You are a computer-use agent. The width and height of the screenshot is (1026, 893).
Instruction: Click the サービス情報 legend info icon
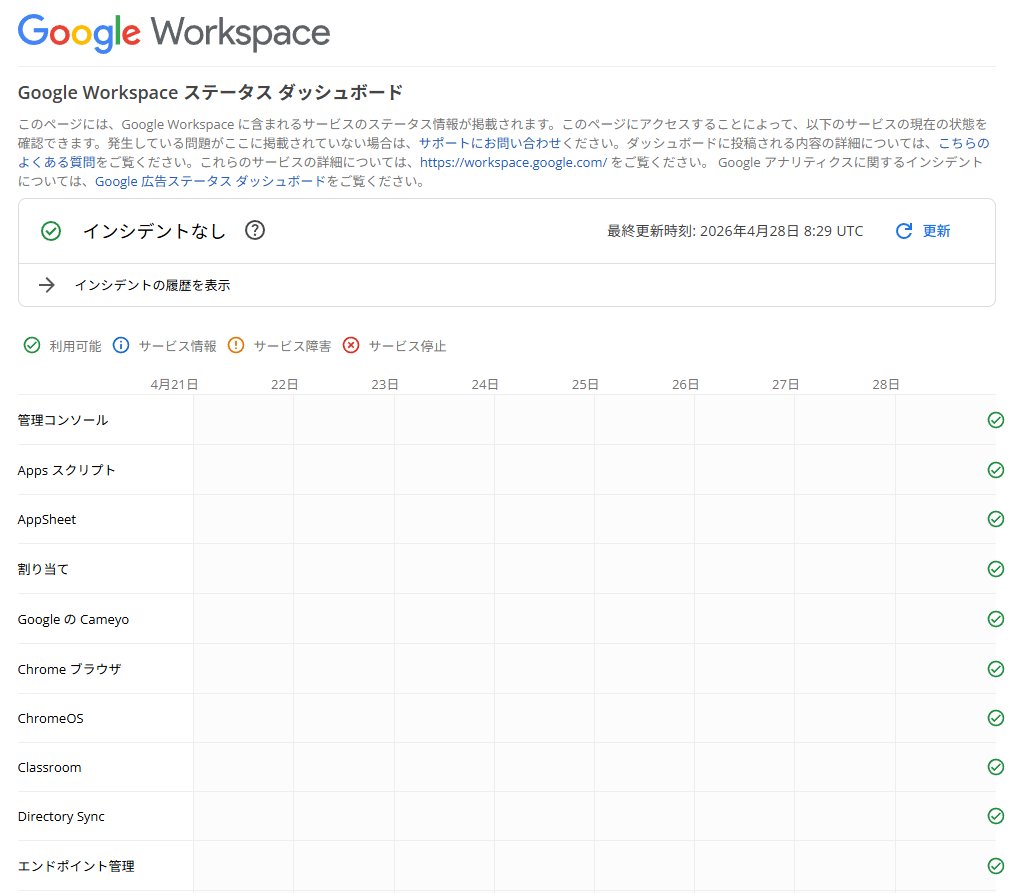pyautogui.click(x=121, y=345)
